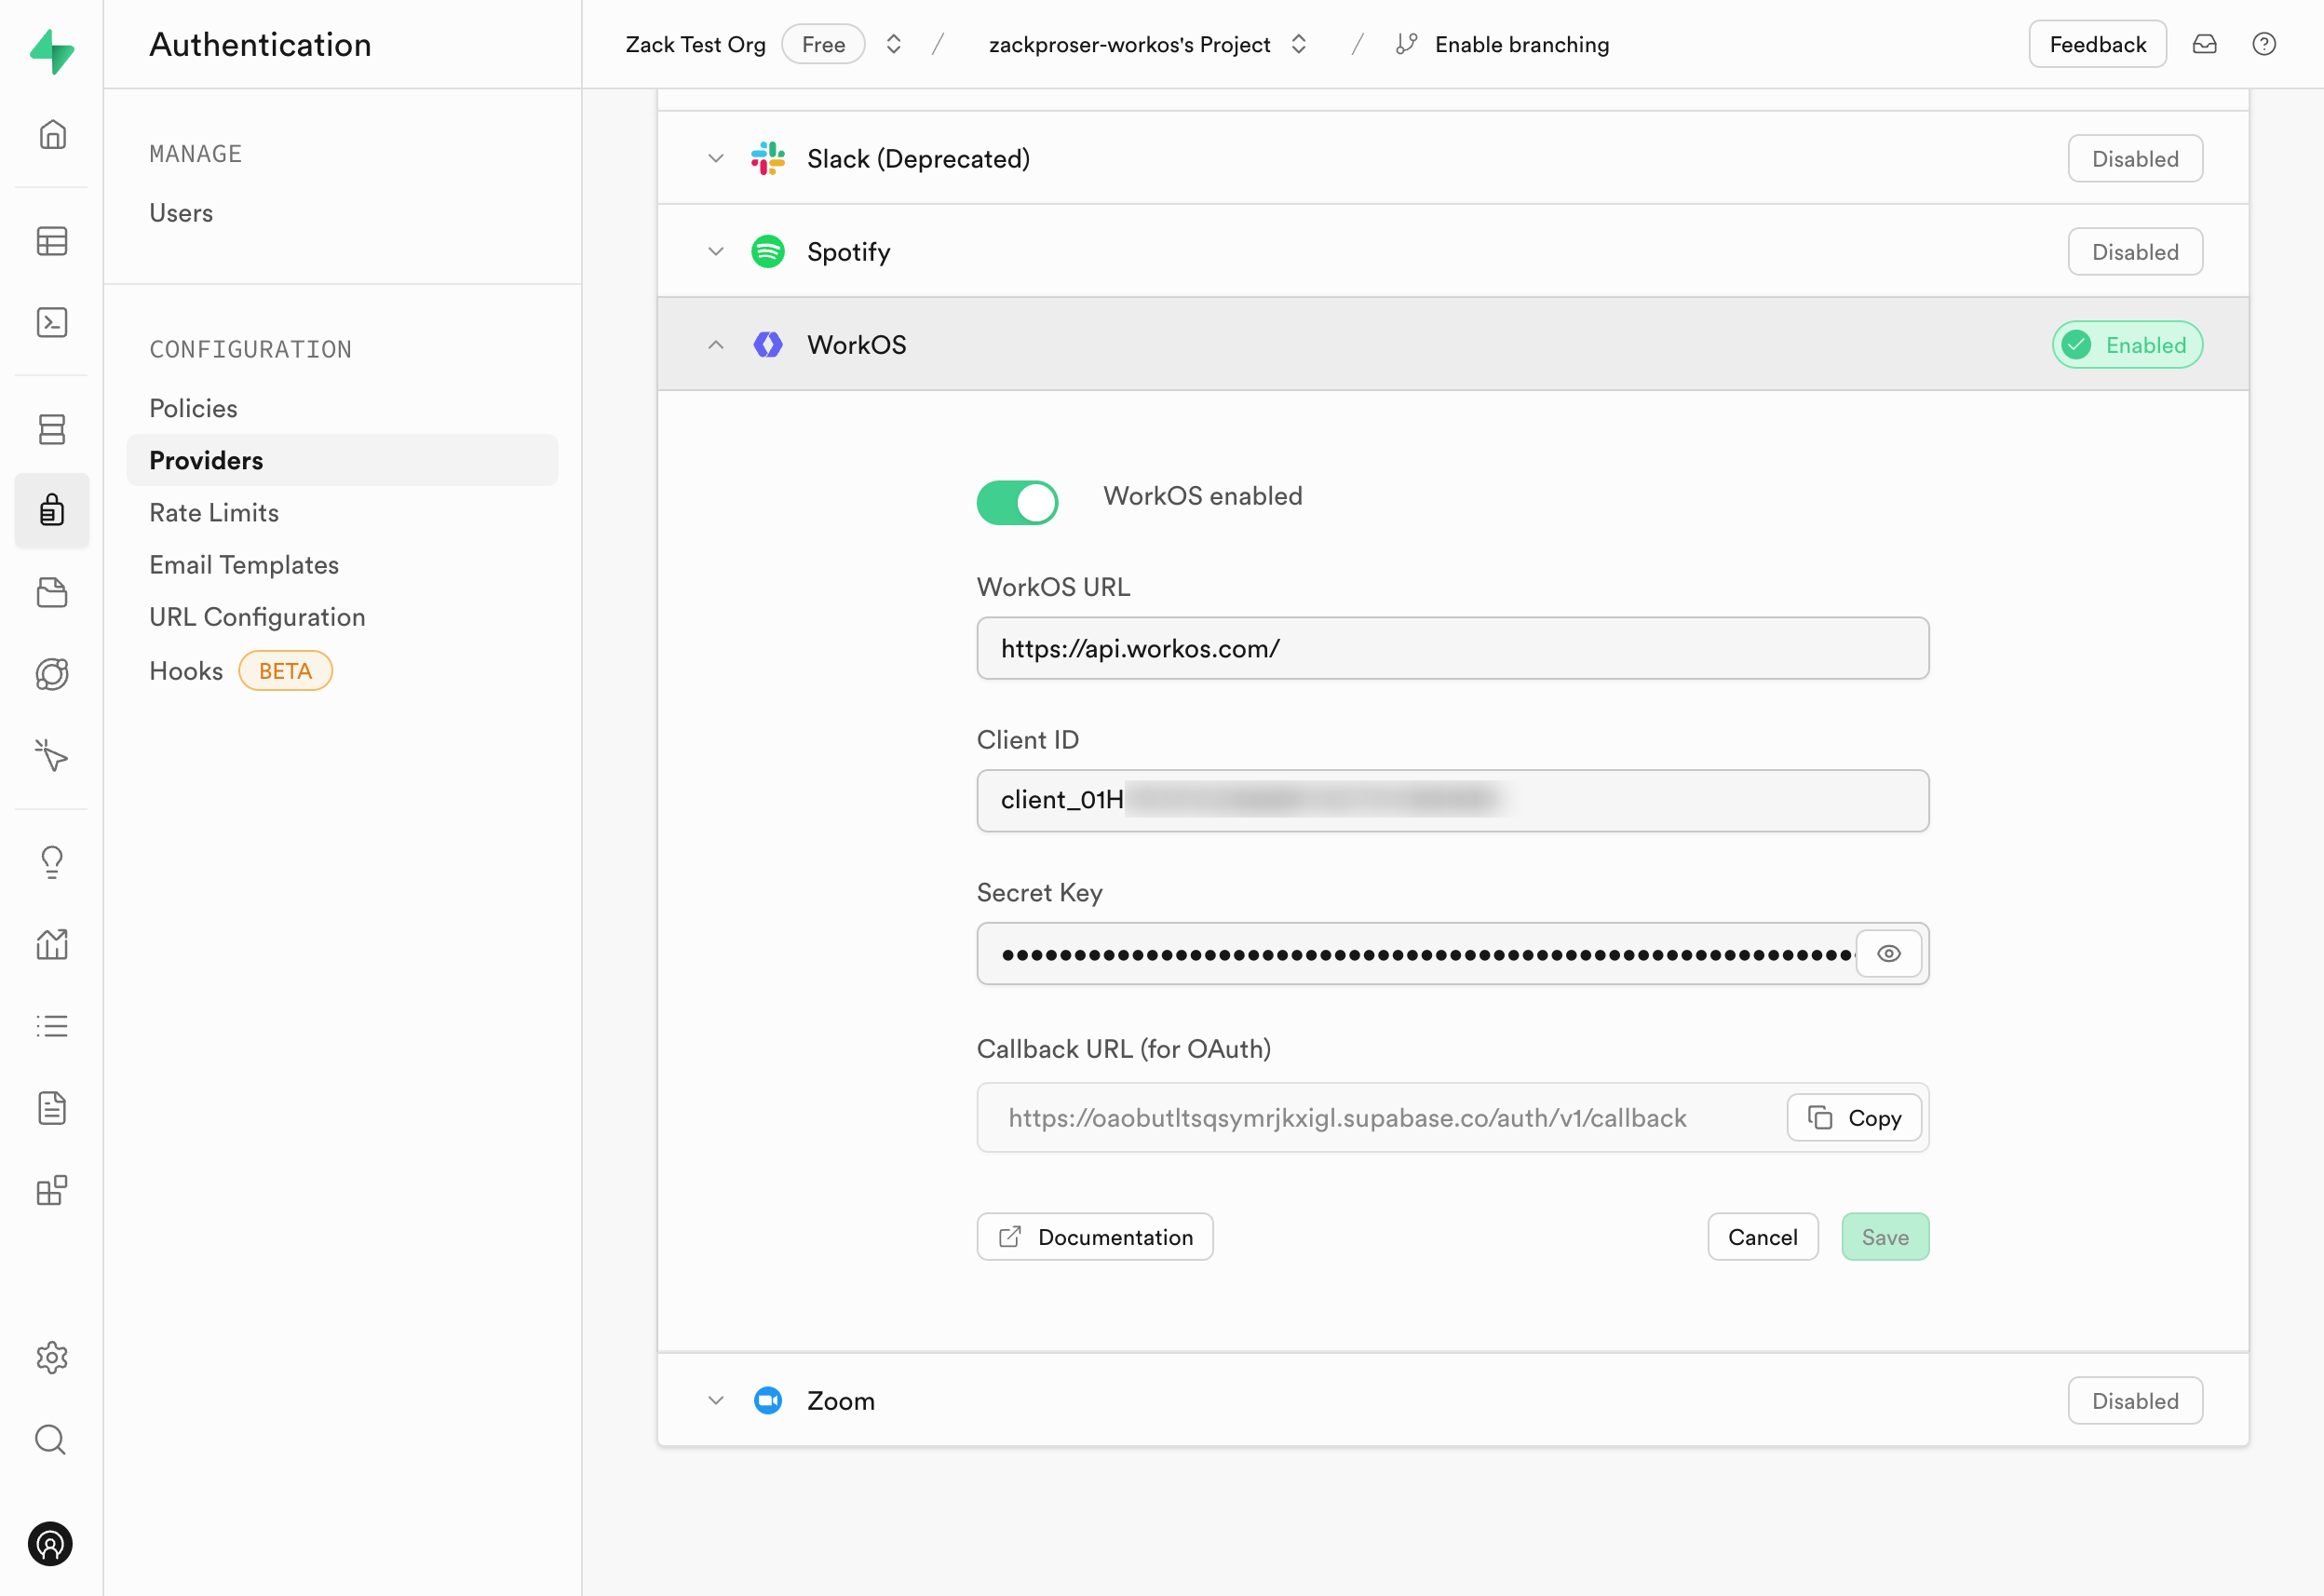
Task: Click the authentication shield icon in sidebar
Action: pos(51,512)
